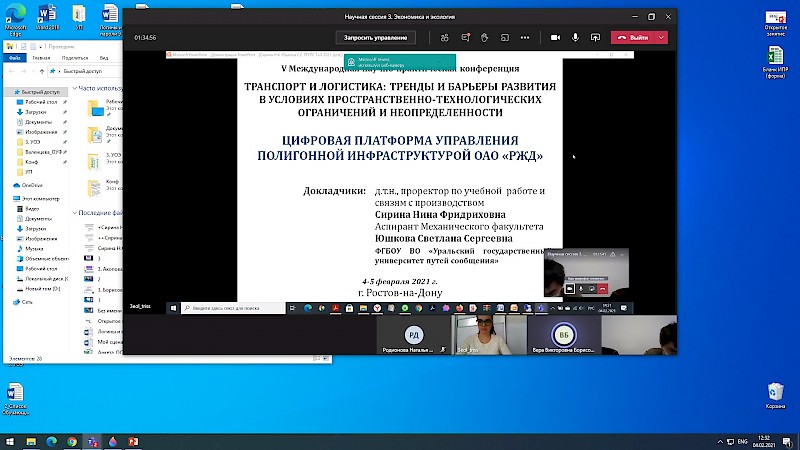Open dropdown arrow next to Выйти
The height and width of the screenshot is (450, 800).
[x=661, y=37]
